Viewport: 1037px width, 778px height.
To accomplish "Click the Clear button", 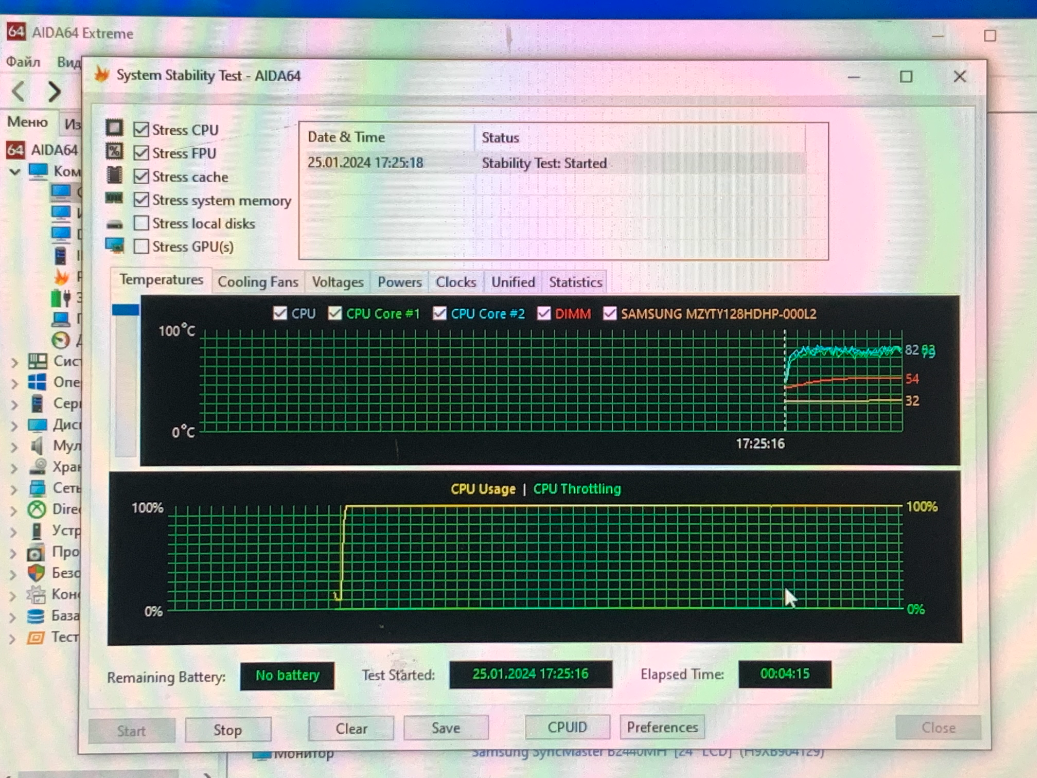I will tap(351, 728).
